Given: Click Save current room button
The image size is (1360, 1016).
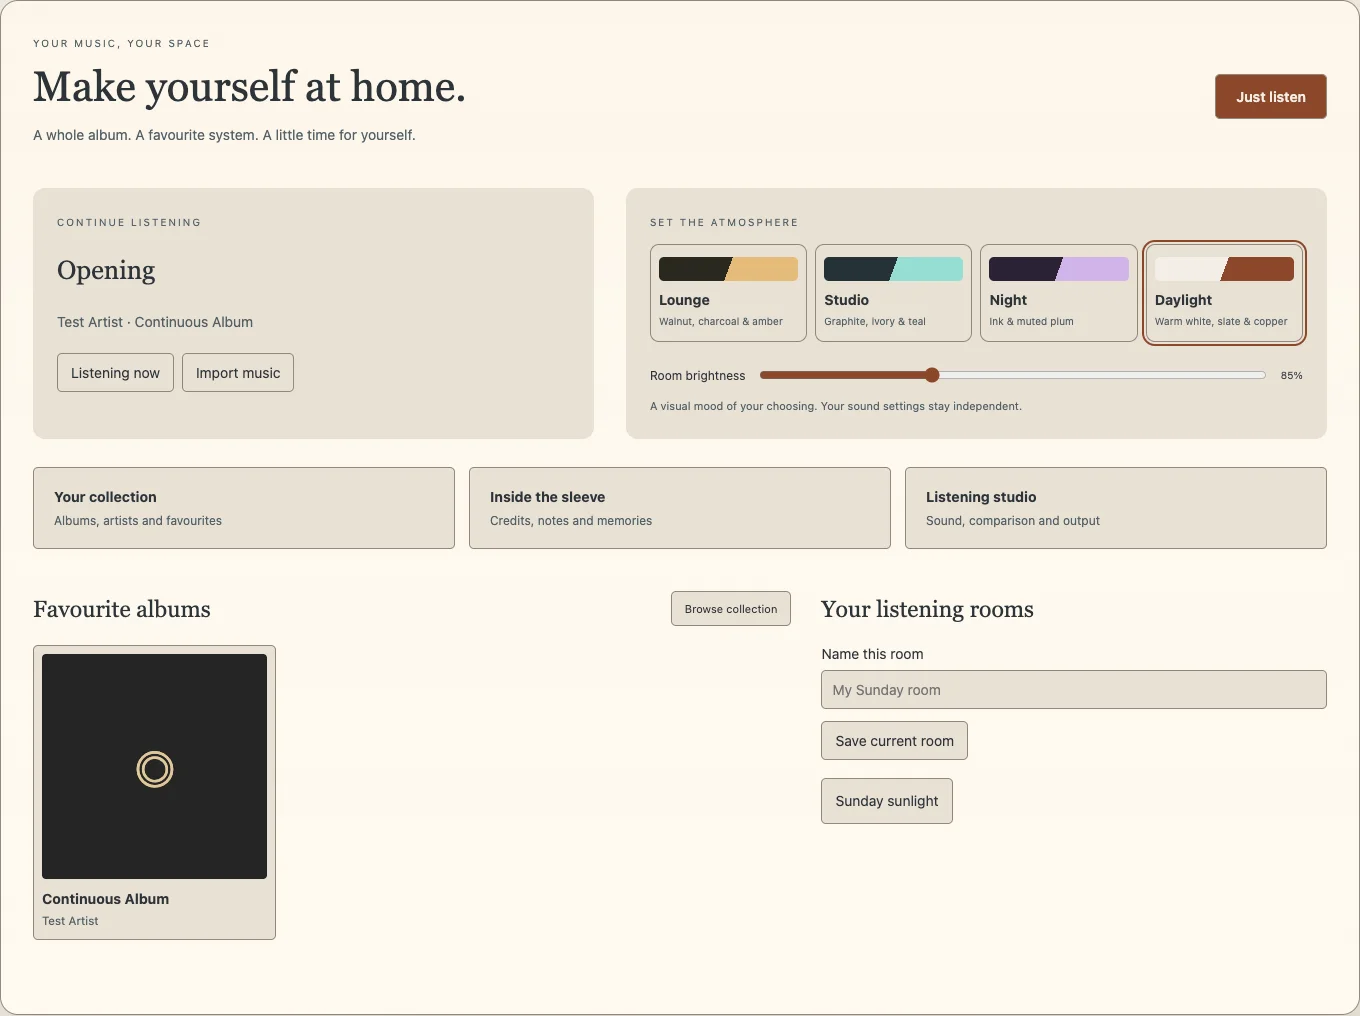Looking at the screenshot, I should click(894, 740).
